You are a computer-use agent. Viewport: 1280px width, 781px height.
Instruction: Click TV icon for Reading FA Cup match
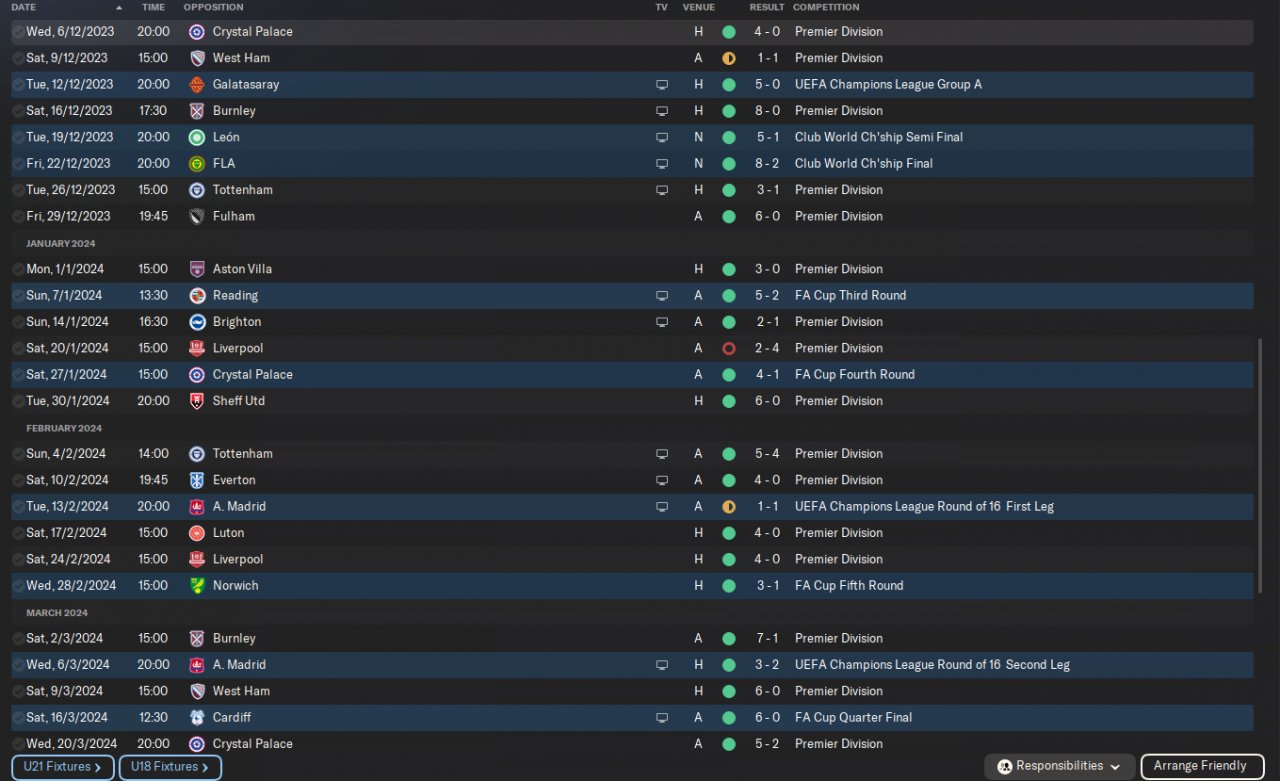(x=661, y=296)
